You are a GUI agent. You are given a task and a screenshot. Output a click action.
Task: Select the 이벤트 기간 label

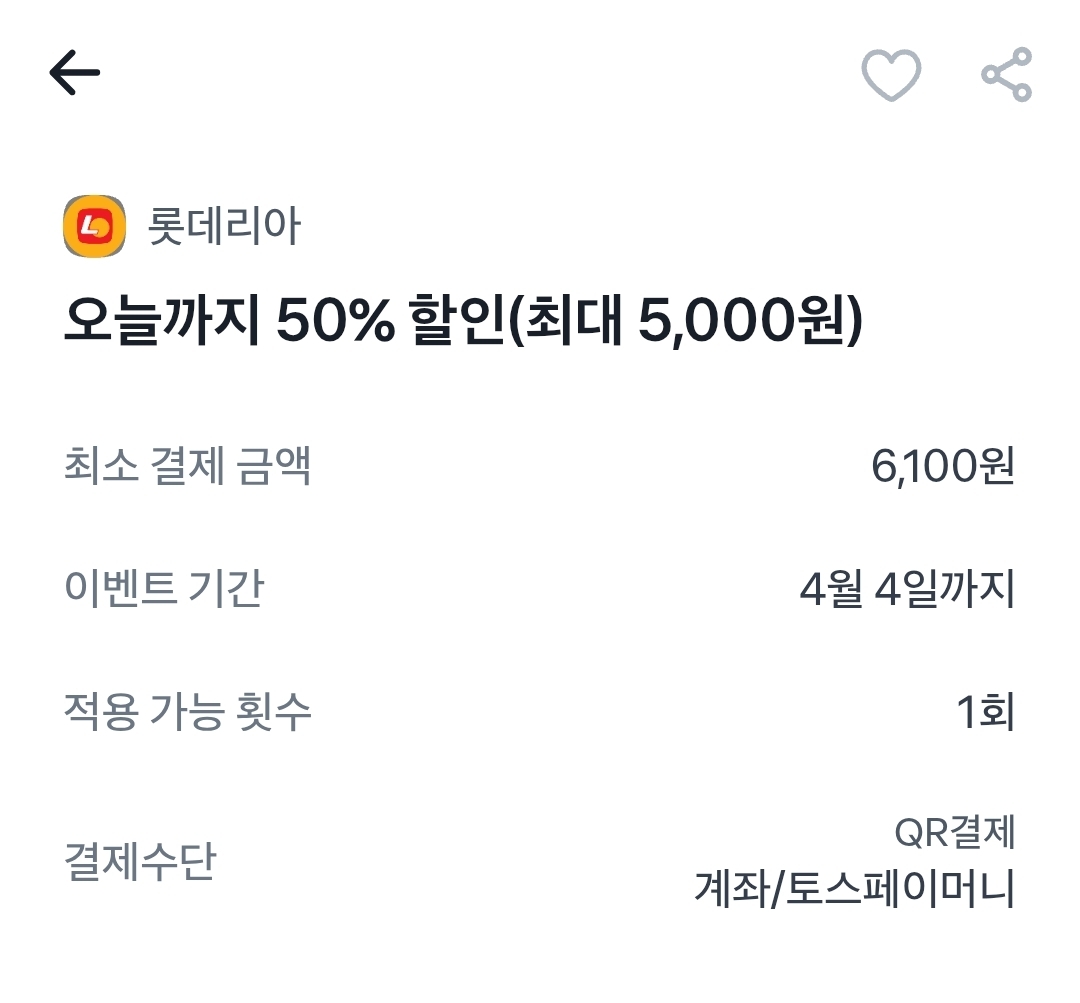[x=163, y=589]
